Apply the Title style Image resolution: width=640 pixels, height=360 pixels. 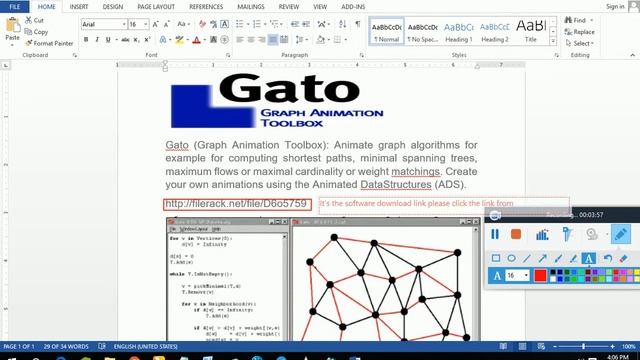coord(531,31)
